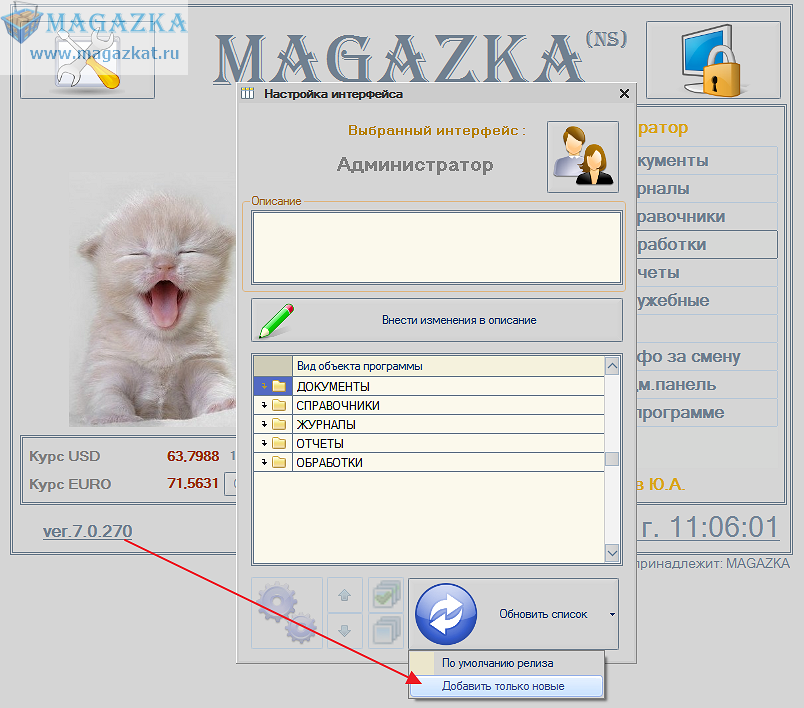Click the gears settings button

287,613
